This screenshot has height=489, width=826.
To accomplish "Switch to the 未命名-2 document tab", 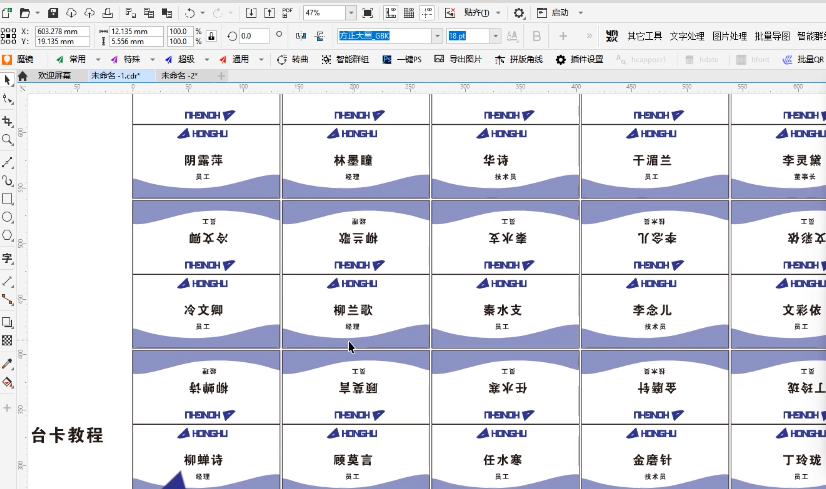I will click(180, 75).
